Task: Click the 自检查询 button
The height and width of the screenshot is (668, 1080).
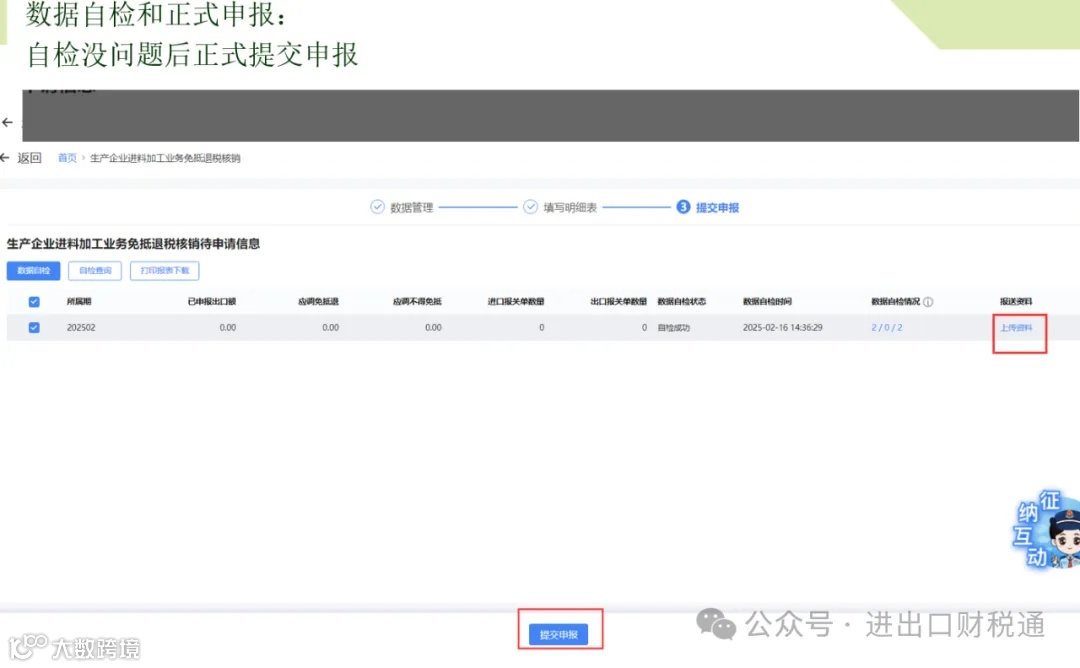Action: coord(95,271)
